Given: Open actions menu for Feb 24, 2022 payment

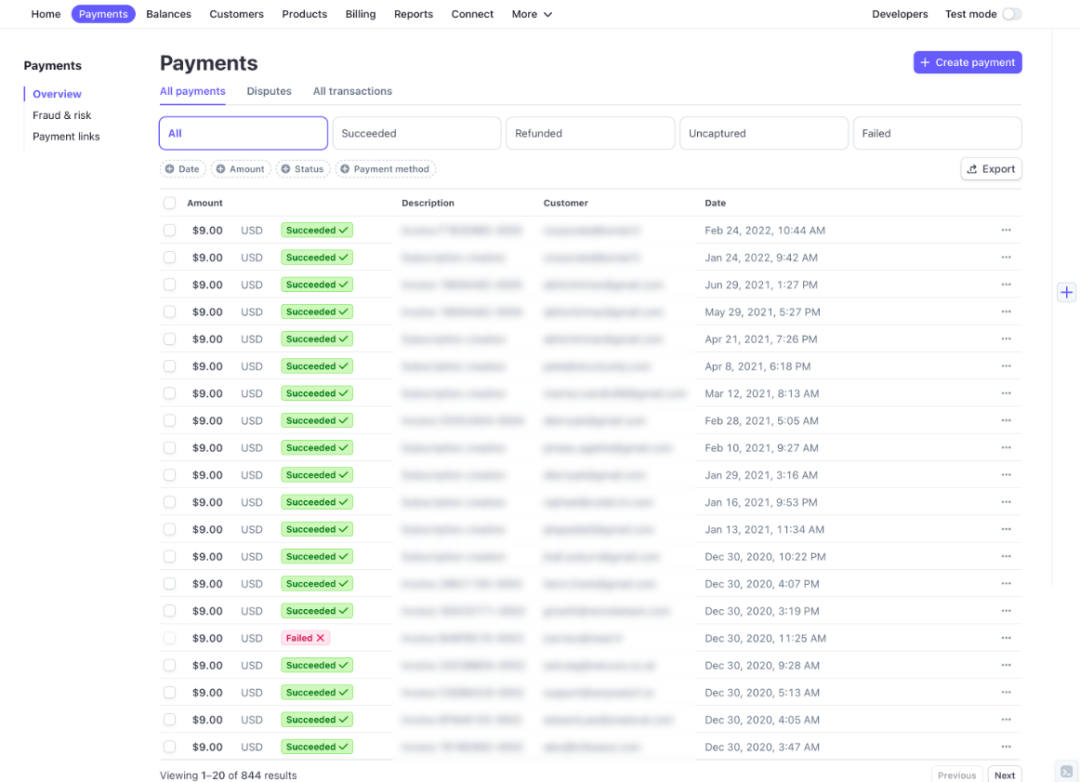Looking at the screenshot, I should (x=1006, y=230).
